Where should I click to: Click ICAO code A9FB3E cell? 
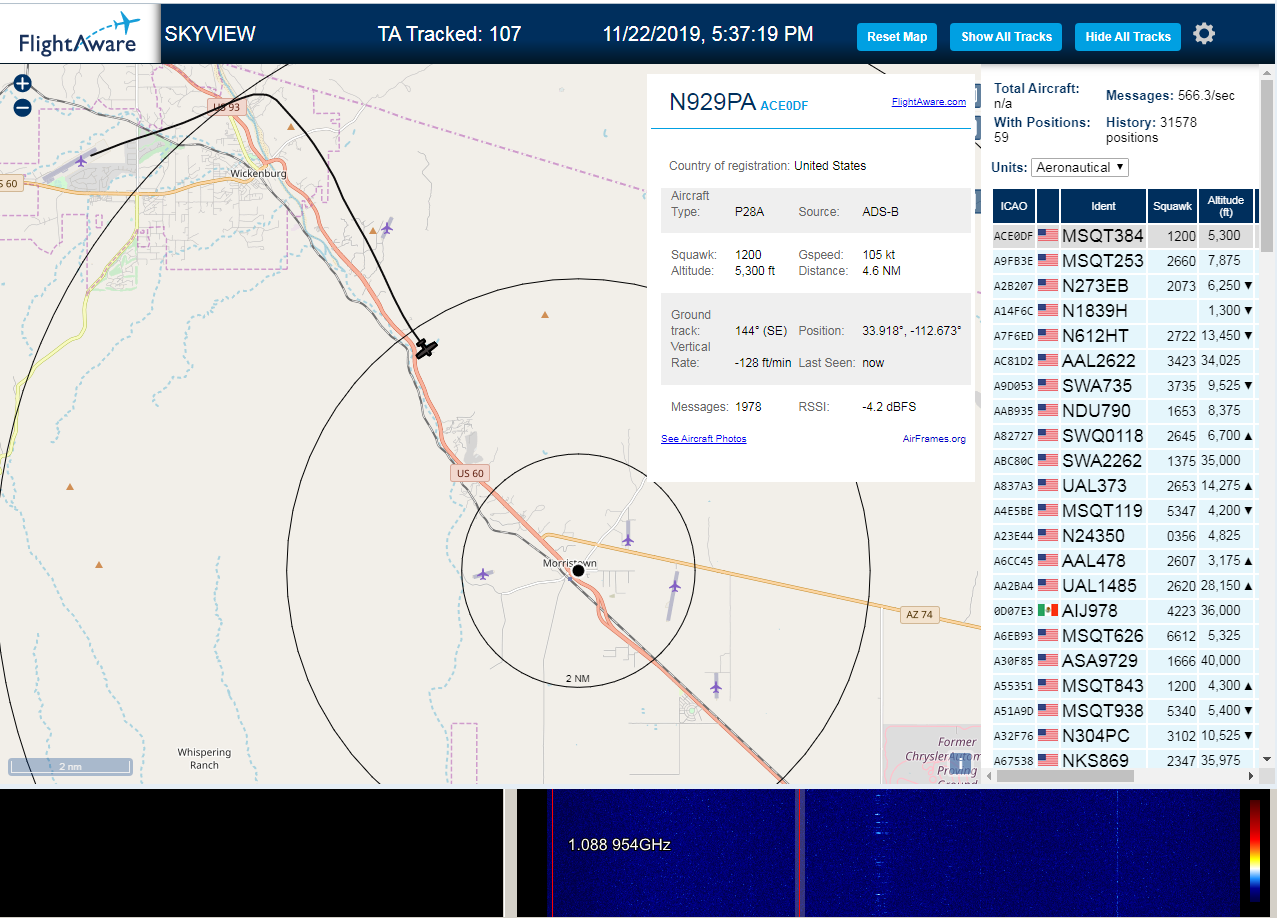pos(1013,261)
